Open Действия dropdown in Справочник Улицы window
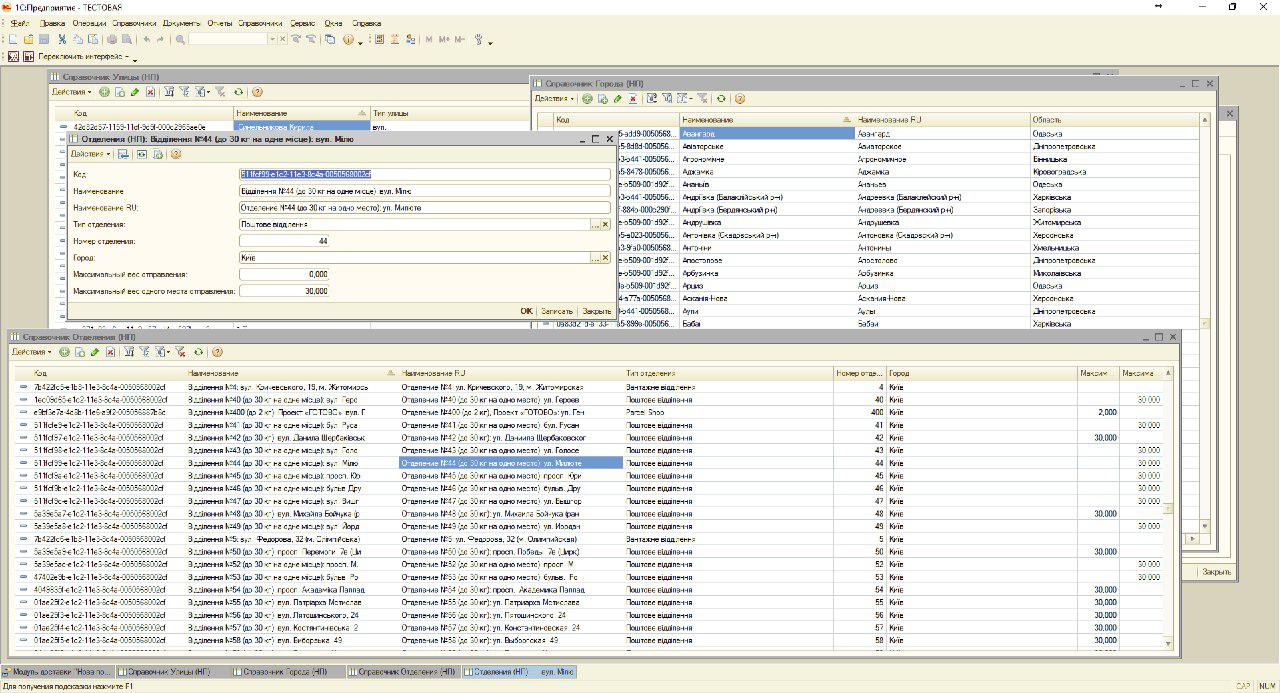The image size is (1280, 693). pyautogui.click(x=72, y=92)
